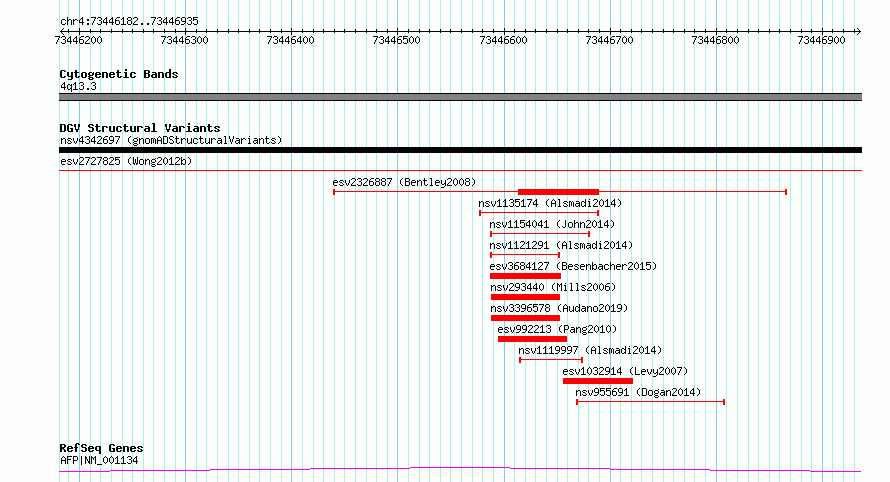
Task: Click the 73446700 ruler tick label
Action: click(609, 40)
